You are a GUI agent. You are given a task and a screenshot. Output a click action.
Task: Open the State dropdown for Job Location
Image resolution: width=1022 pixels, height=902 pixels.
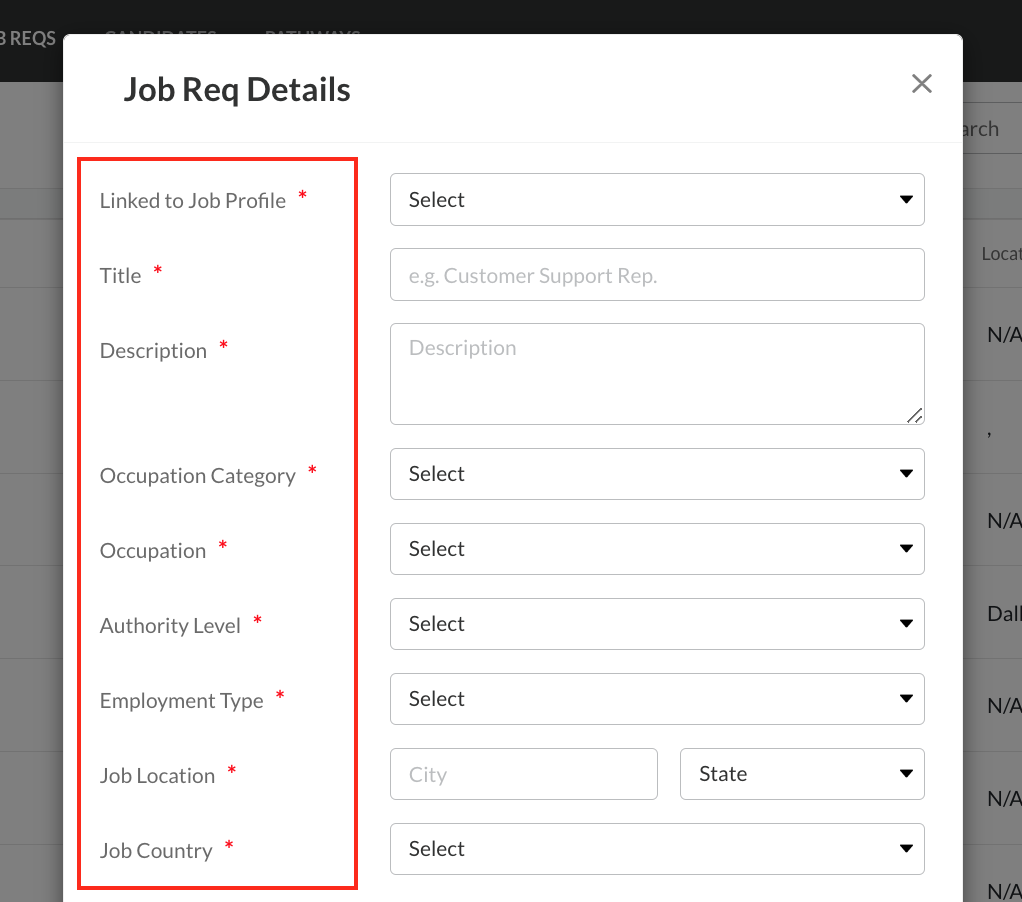click(x=801, y=773)
